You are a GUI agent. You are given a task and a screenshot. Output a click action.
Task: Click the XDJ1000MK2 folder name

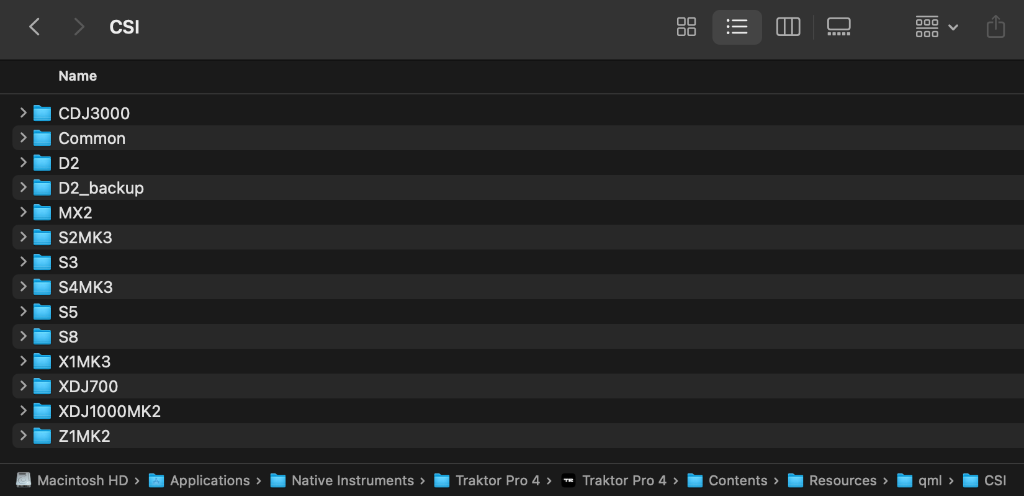point(110,411)
